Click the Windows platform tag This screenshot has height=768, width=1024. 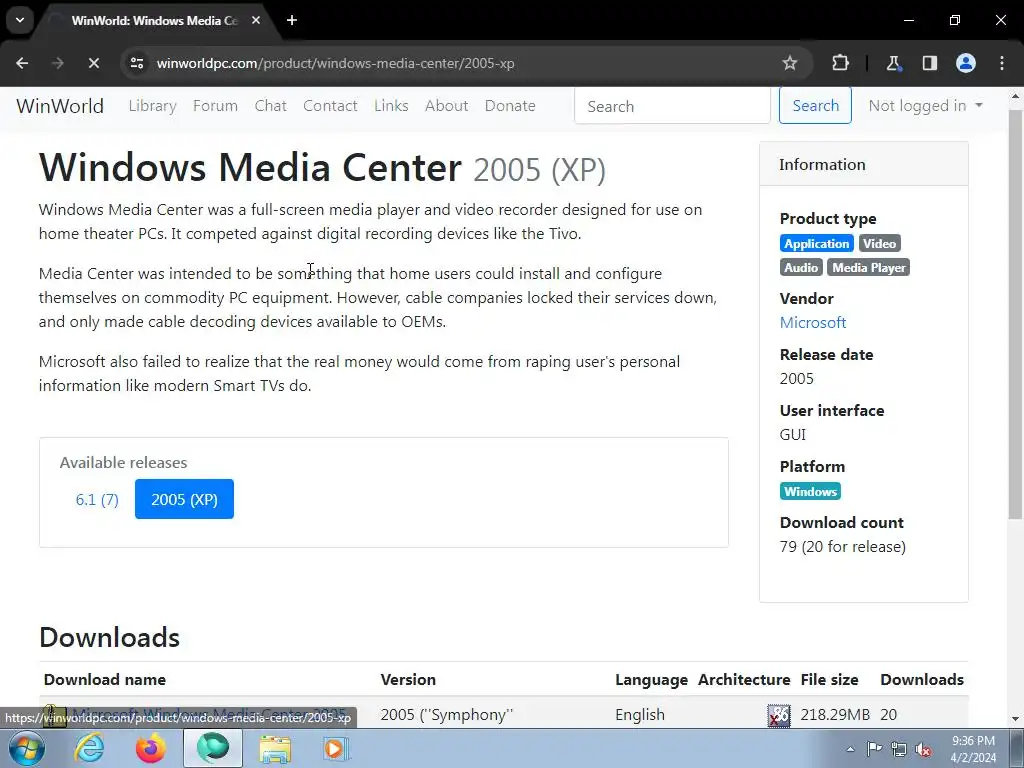click(810, 492)
